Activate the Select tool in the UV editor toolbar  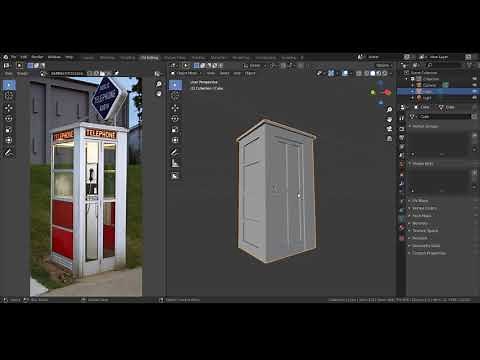point(9,85)
